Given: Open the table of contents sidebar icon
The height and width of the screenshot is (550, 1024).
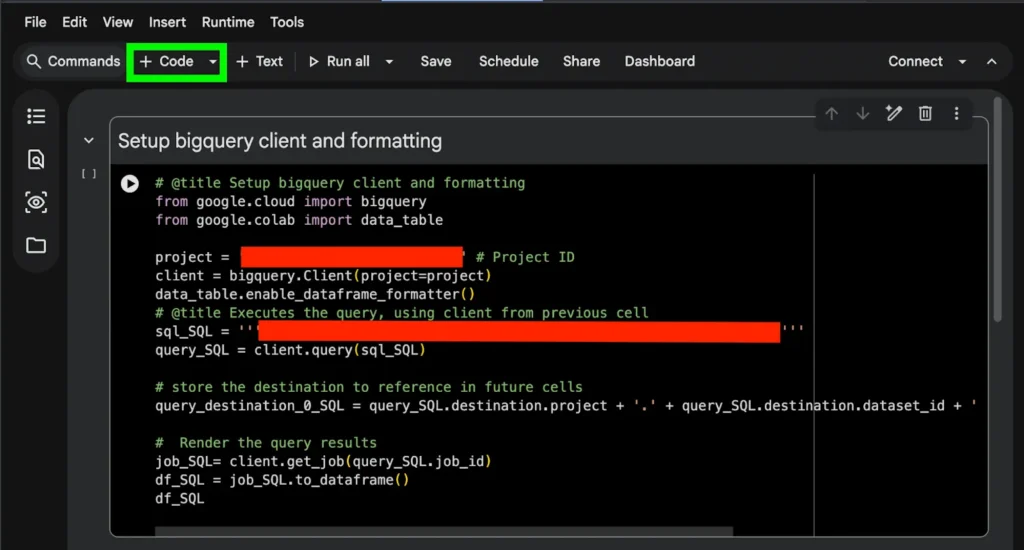Looking at the screenshot, I should coord(36,117).
